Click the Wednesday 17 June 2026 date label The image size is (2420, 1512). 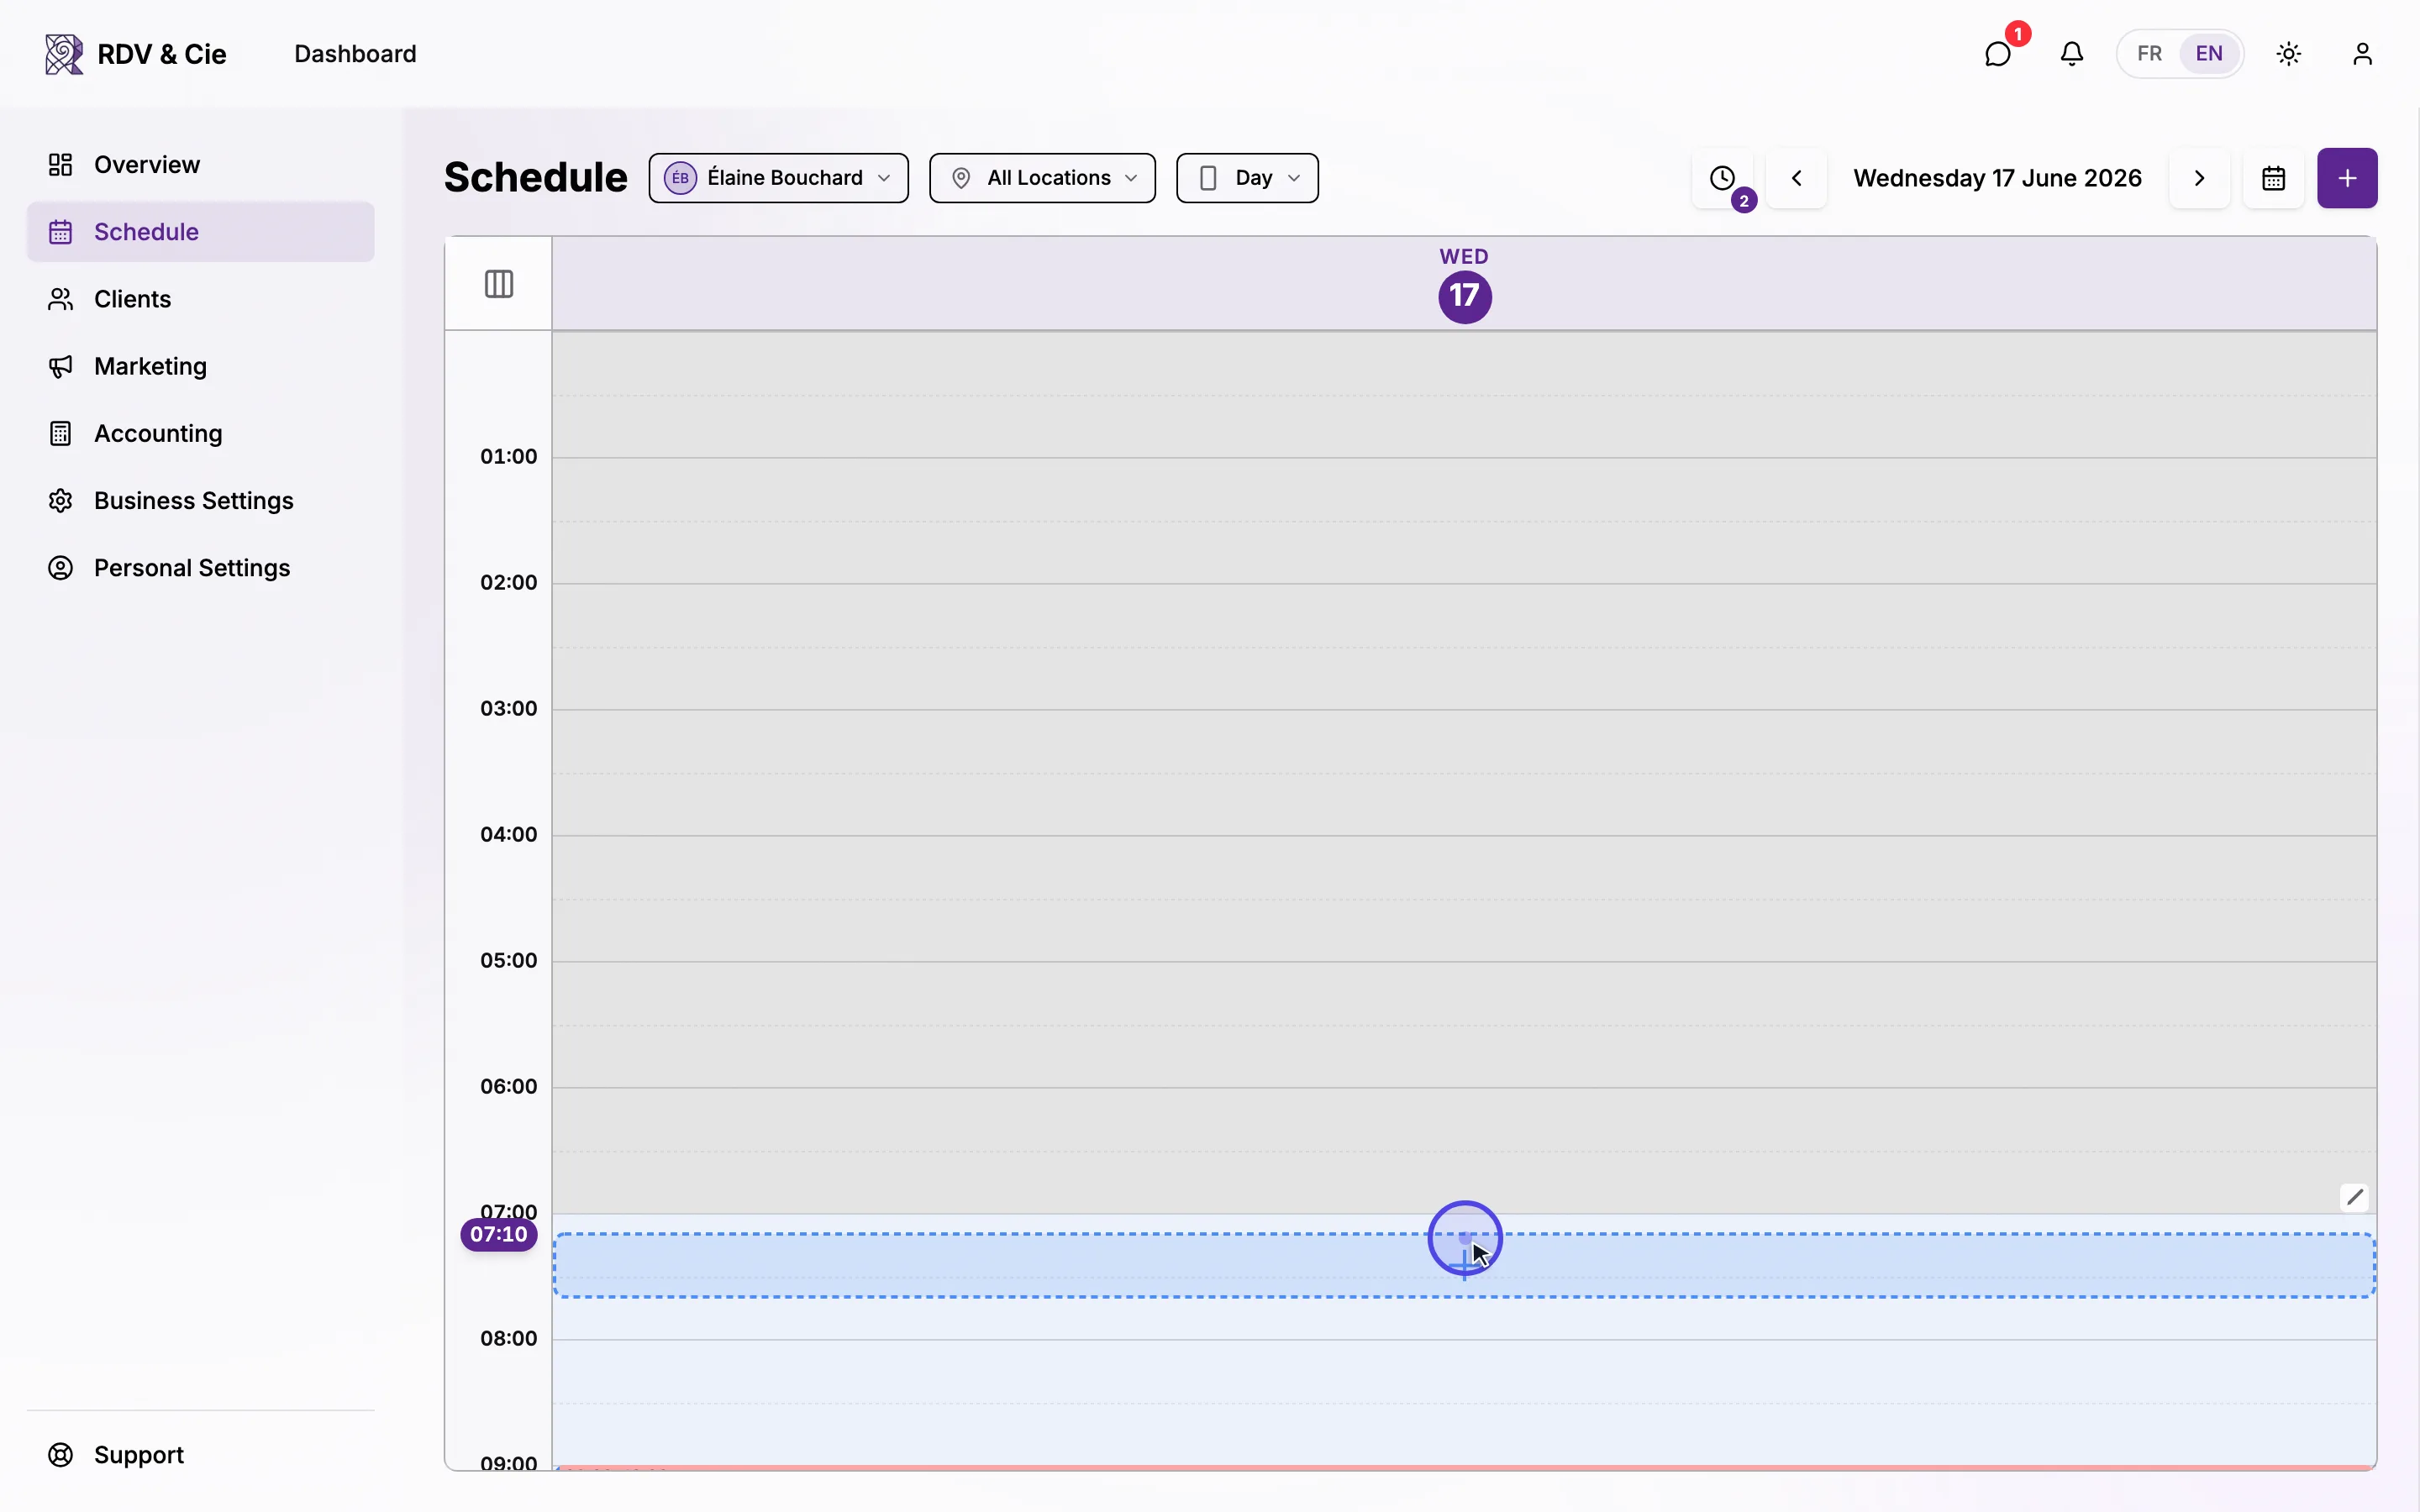point(1997,178)
